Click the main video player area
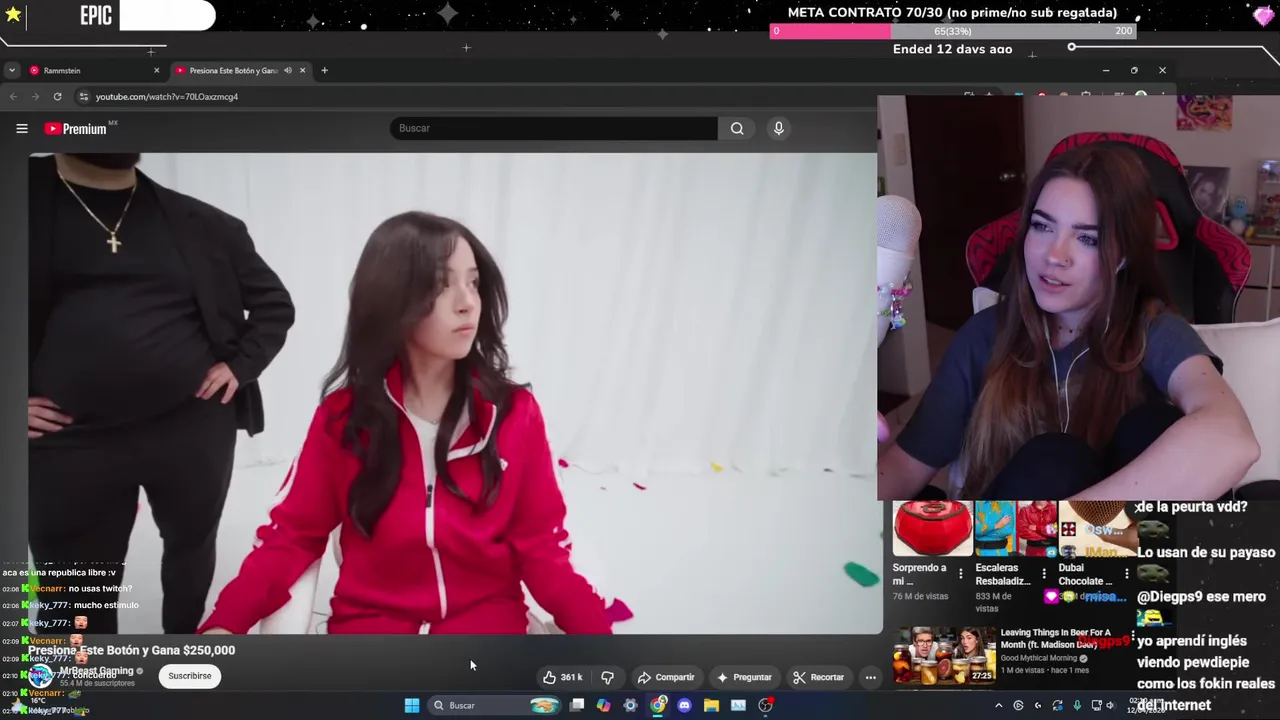 (453, 393)
